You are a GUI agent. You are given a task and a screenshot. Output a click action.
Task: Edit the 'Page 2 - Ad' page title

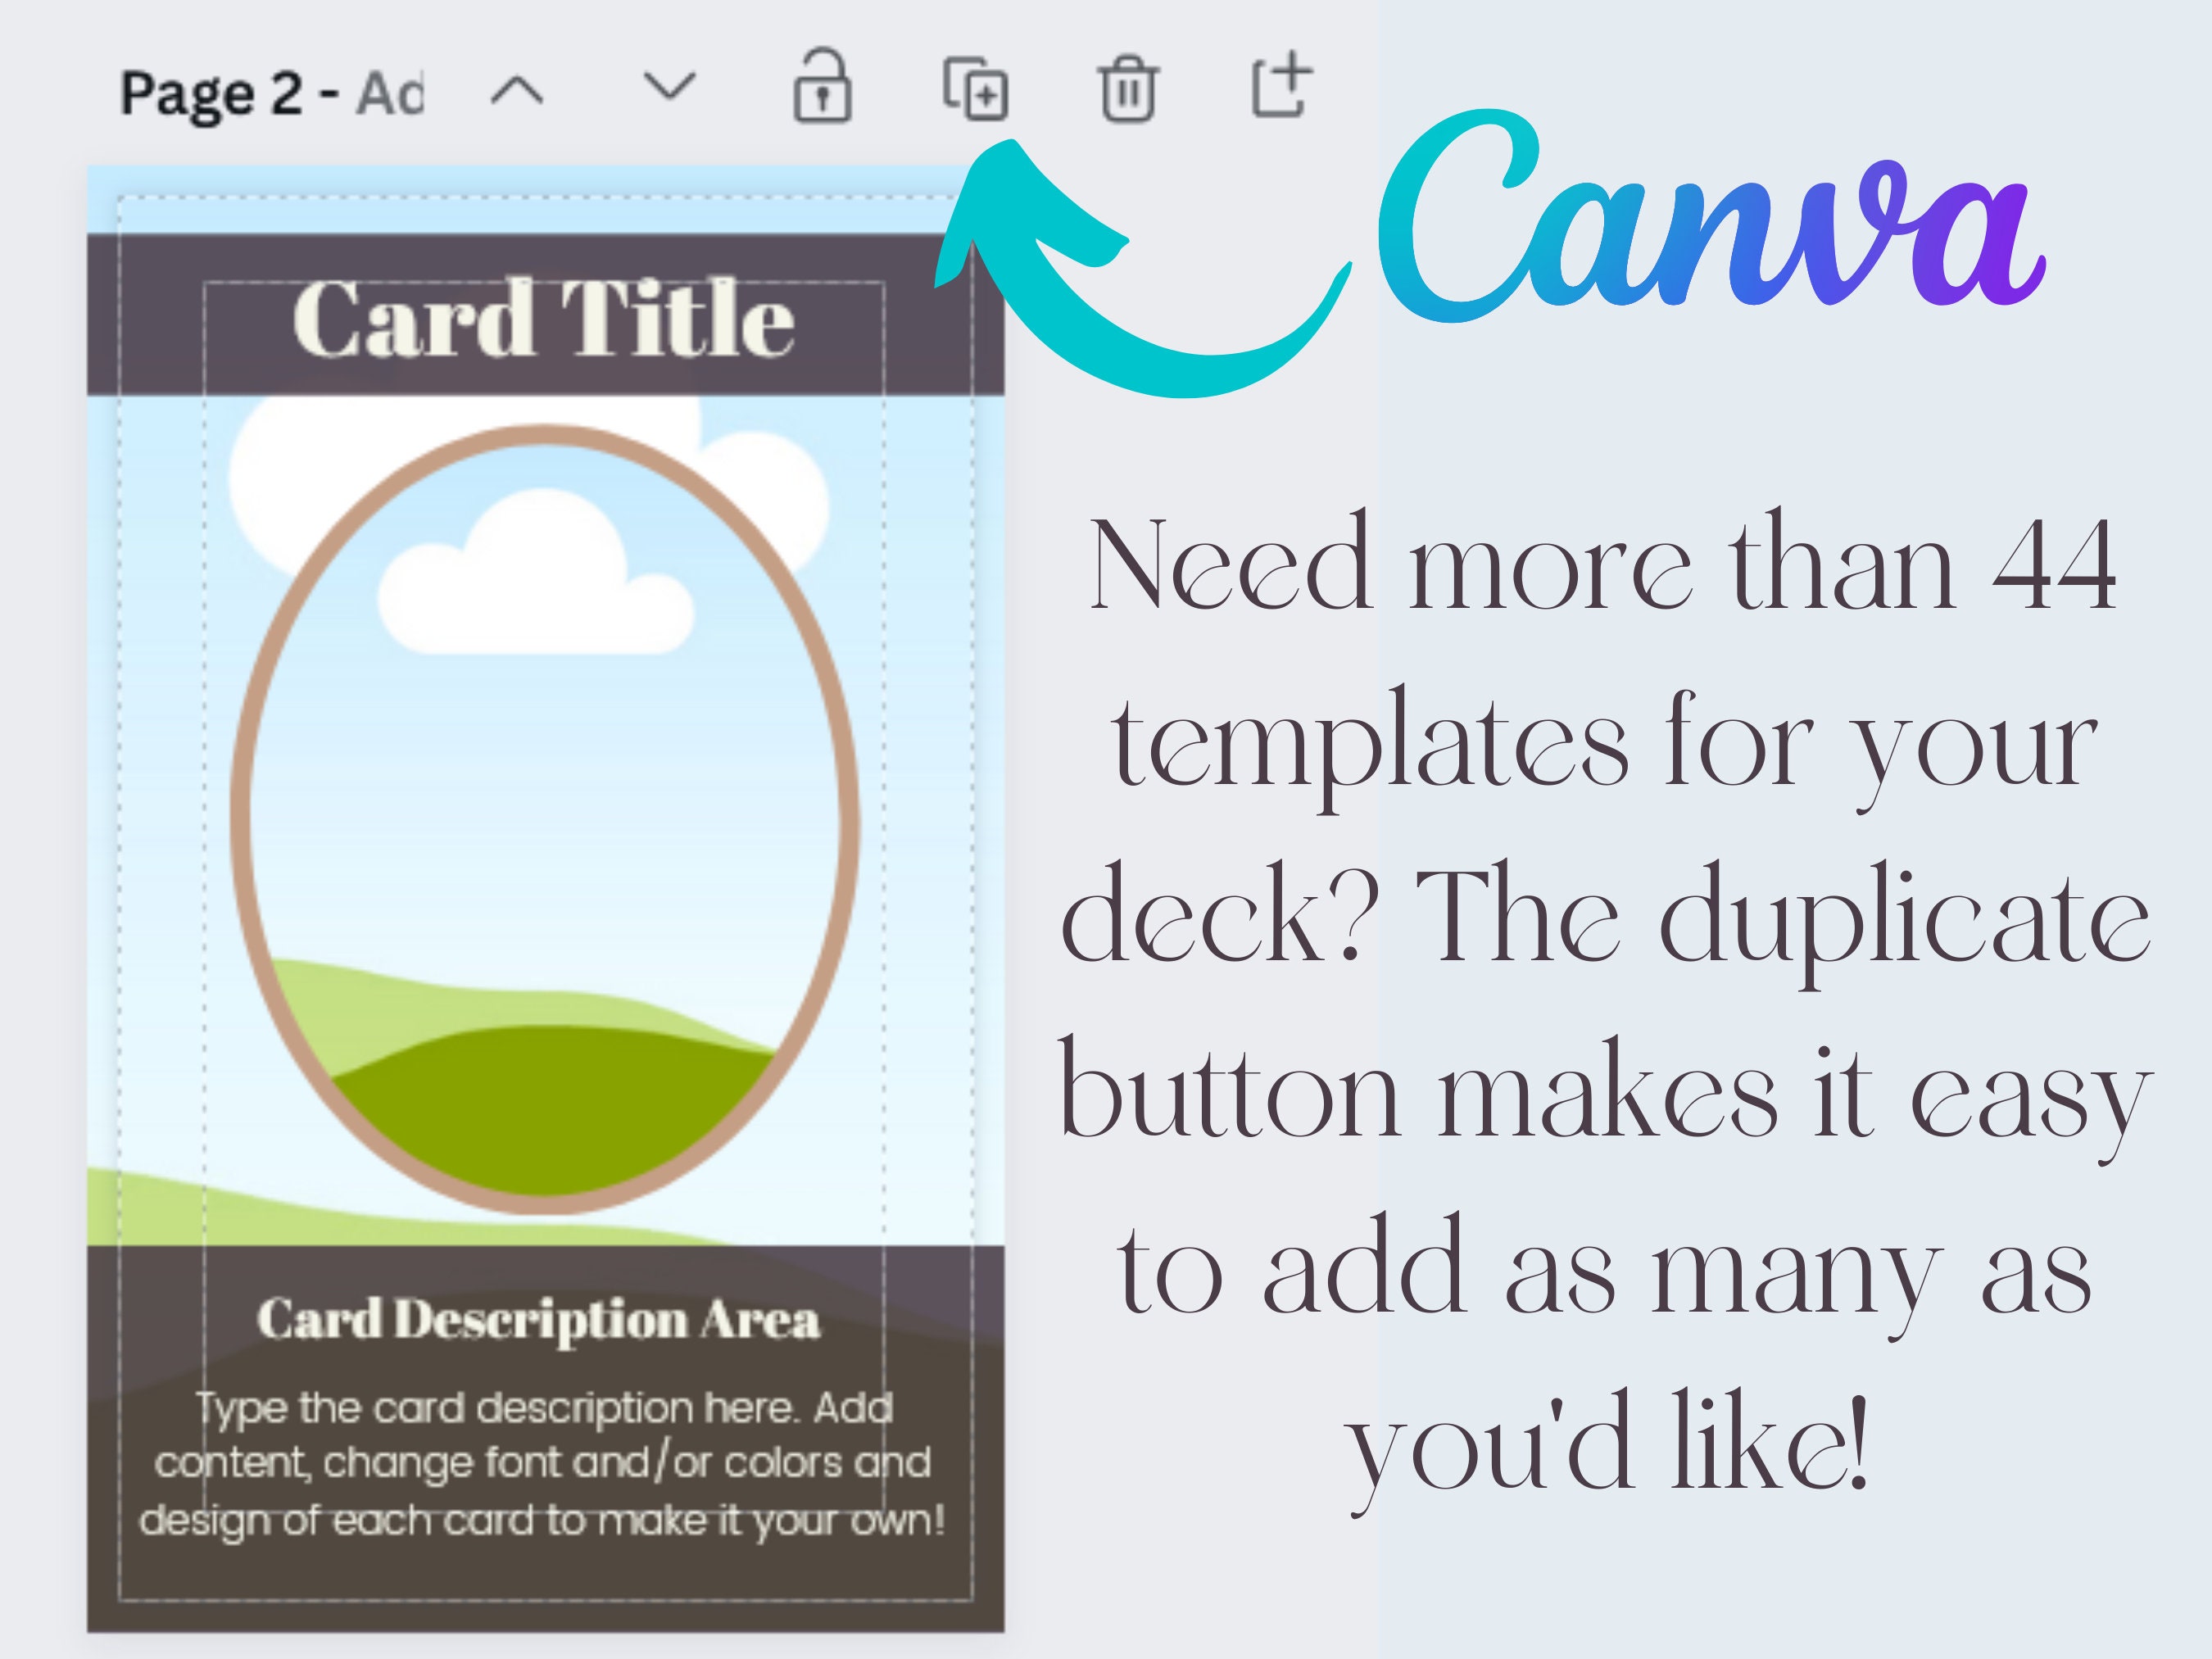pyautogui.click(x=272, y=94)
